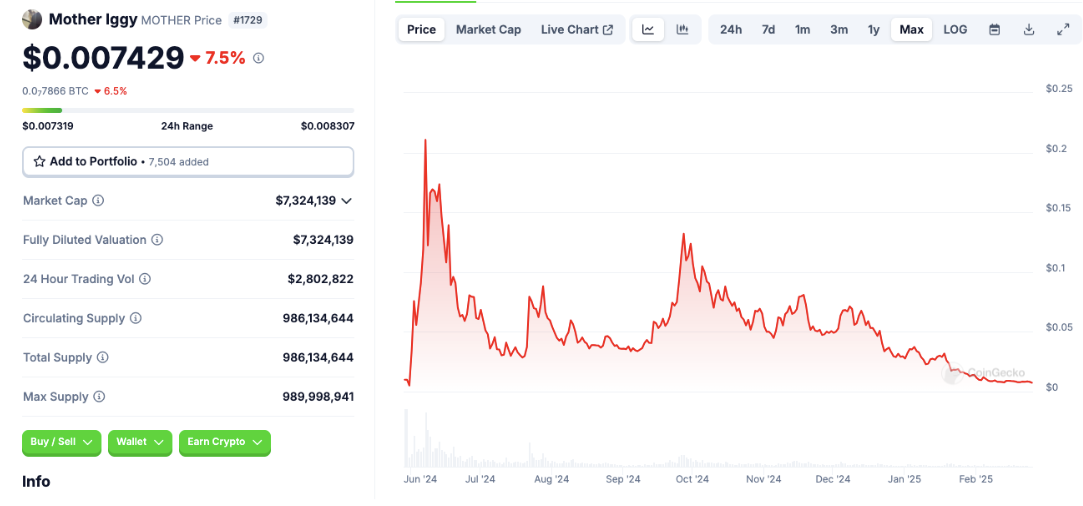Switch to candlestick chart view icon

pos(682,30)
